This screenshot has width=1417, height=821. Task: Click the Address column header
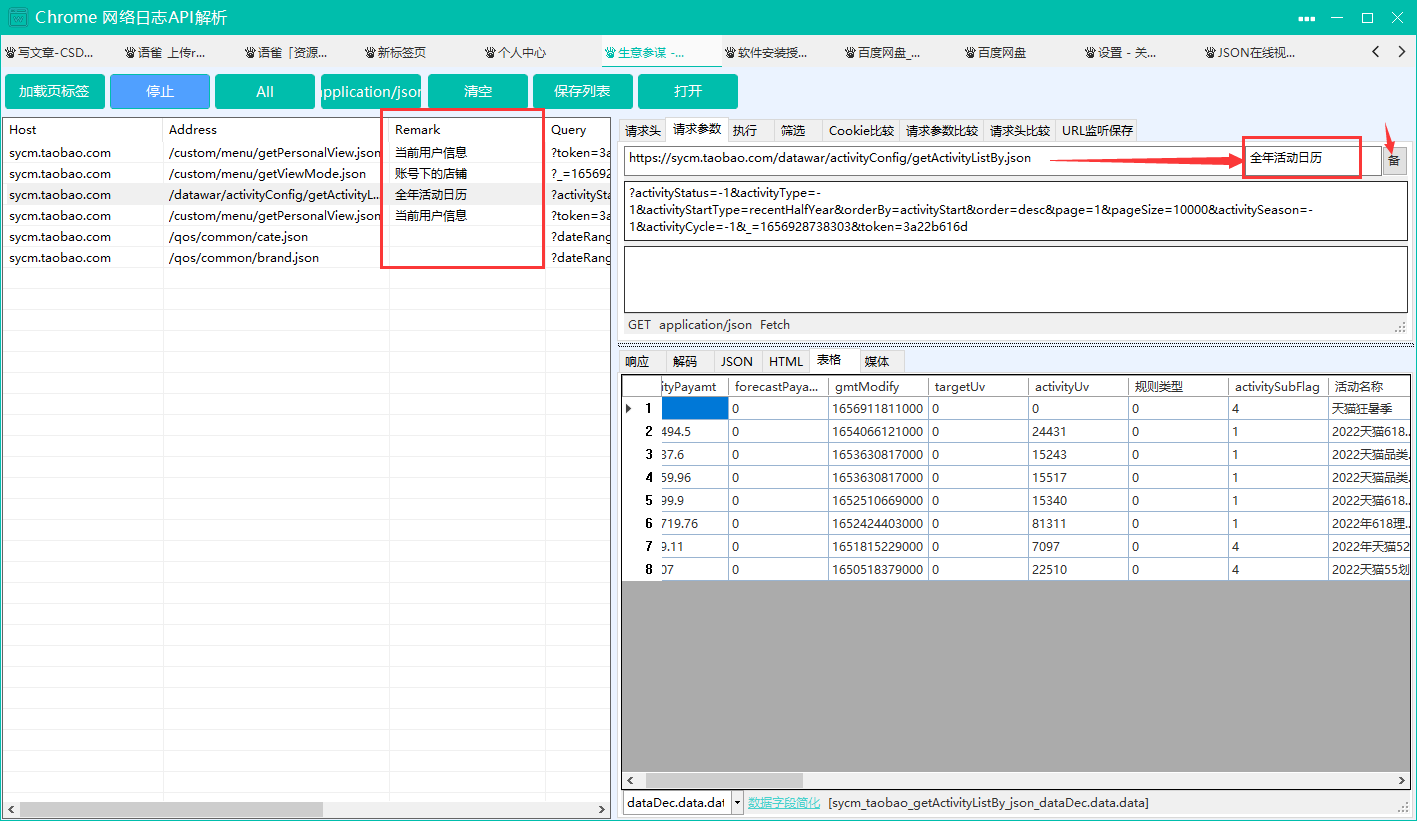point(275,130)
